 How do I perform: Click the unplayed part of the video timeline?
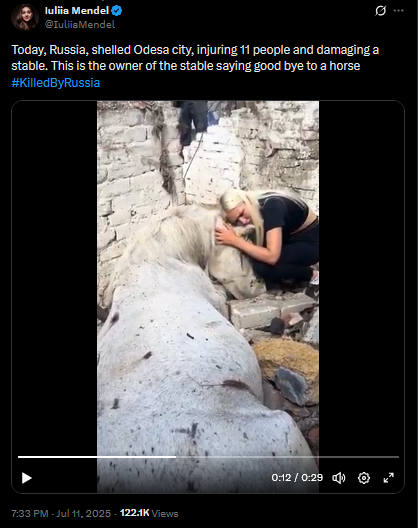coord(287,457)
